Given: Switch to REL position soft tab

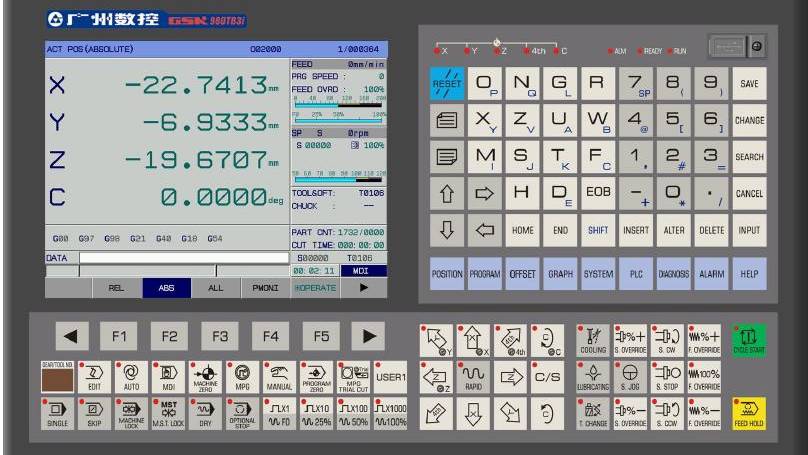Looking at the screenshot, I should [x=116, y=288].
